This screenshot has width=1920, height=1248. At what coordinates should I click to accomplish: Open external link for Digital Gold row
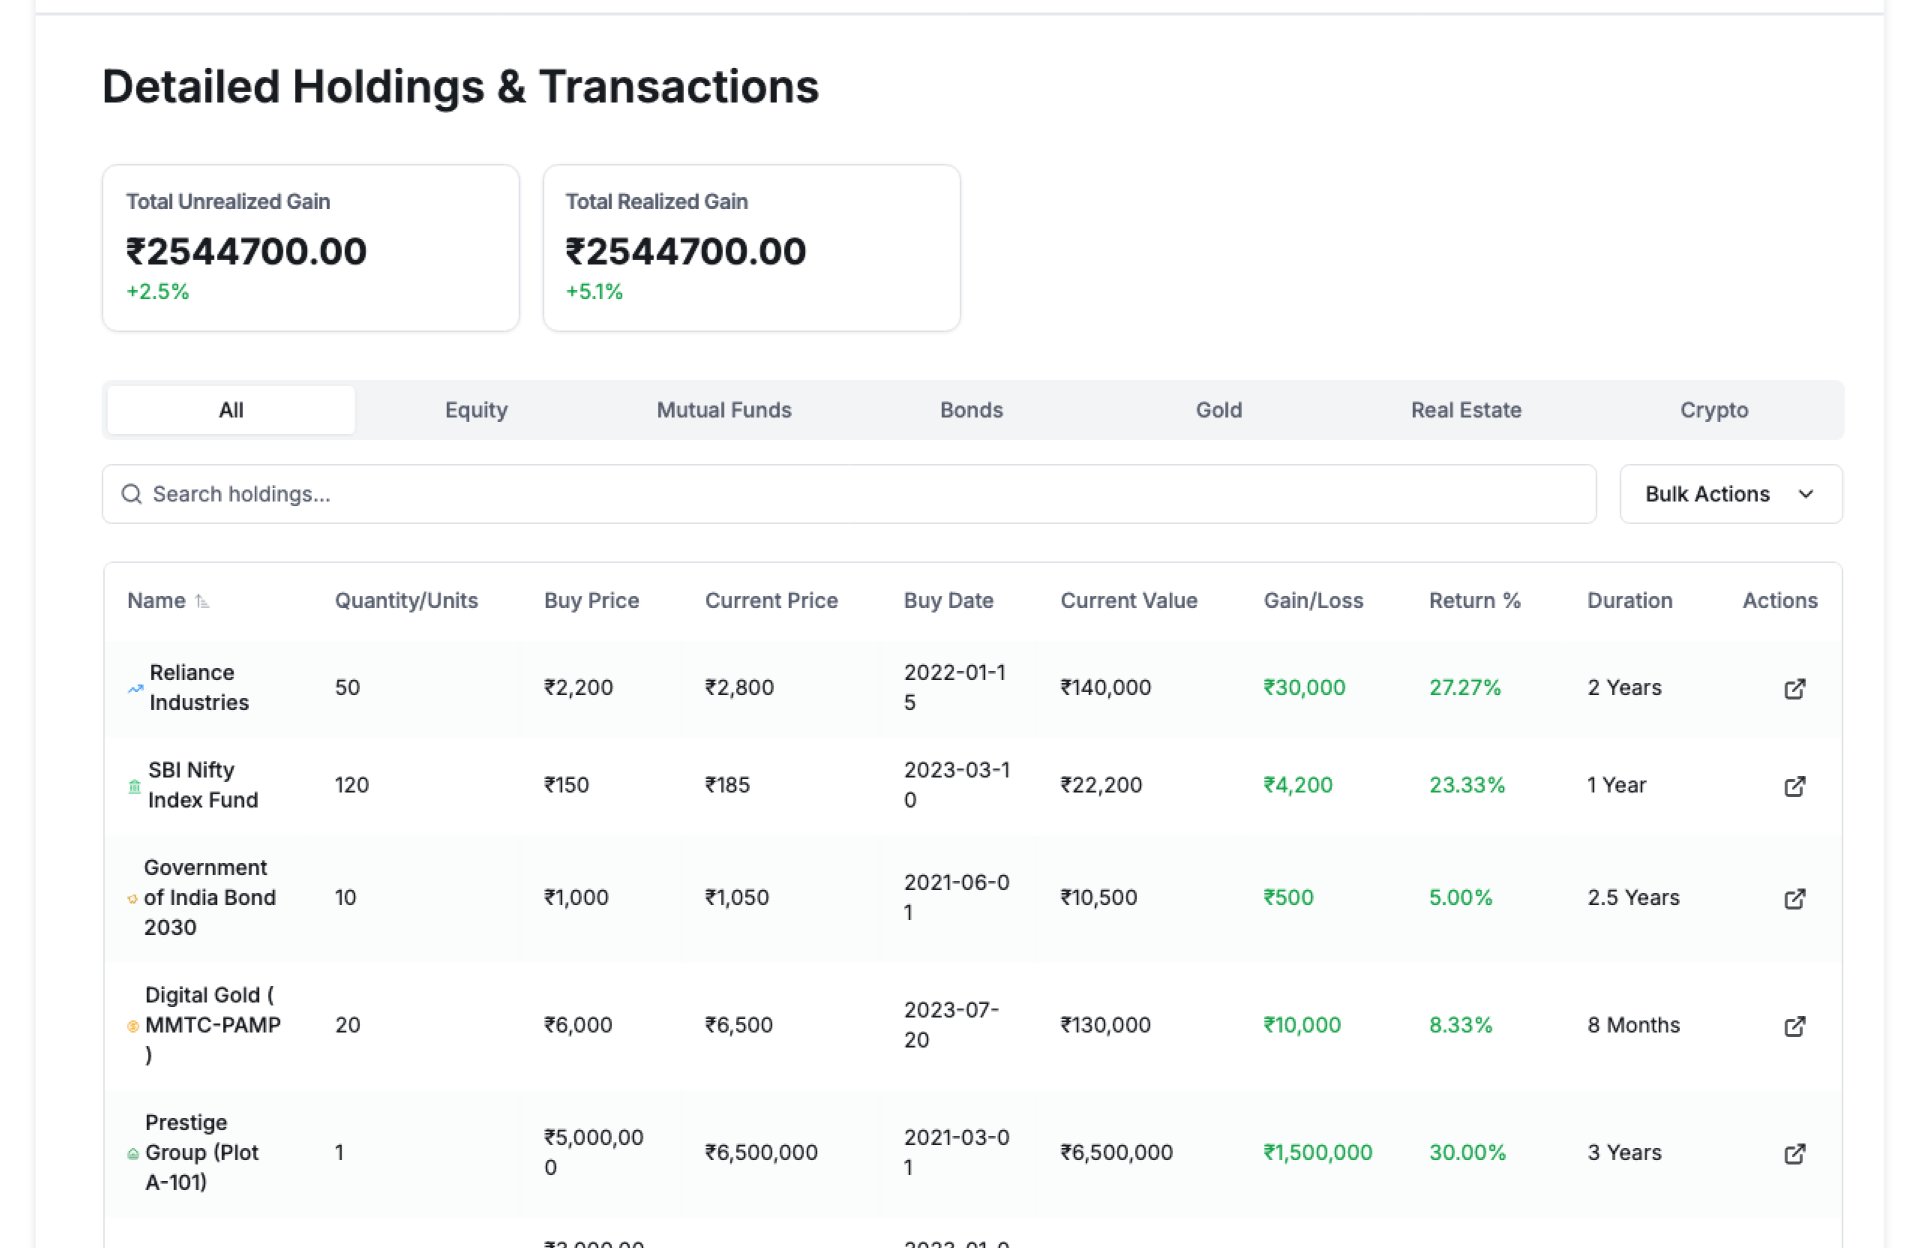[1794, 1026]
